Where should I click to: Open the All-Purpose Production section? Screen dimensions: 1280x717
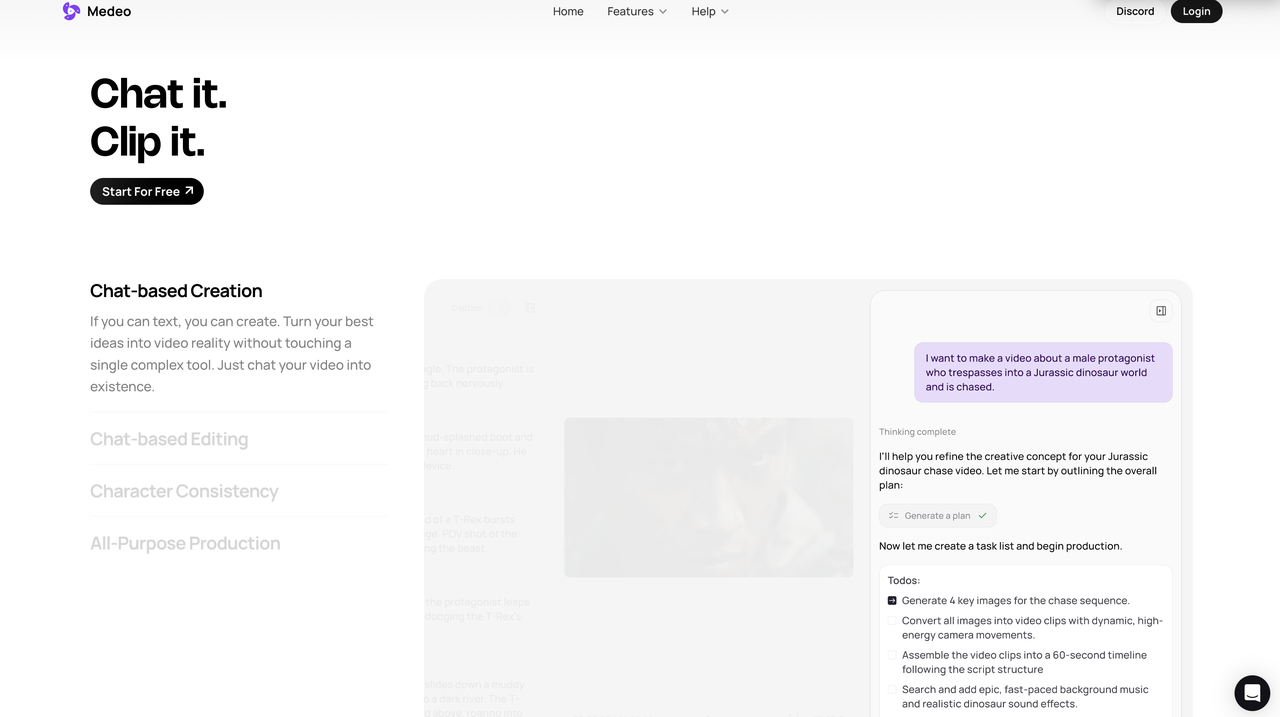[x=185, y=543]
